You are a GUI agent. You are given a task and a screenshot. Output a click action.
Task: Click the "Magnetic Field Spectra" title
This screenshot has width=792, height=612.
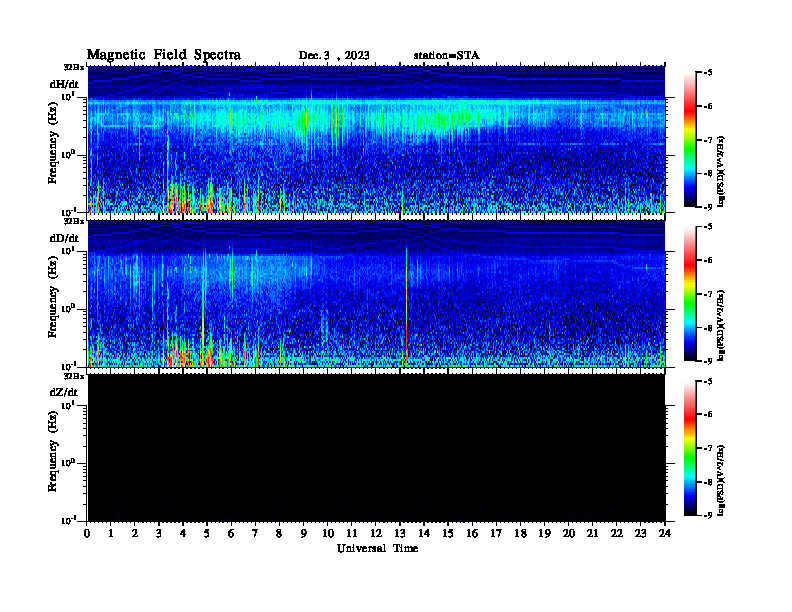click(x=164, y=55)
